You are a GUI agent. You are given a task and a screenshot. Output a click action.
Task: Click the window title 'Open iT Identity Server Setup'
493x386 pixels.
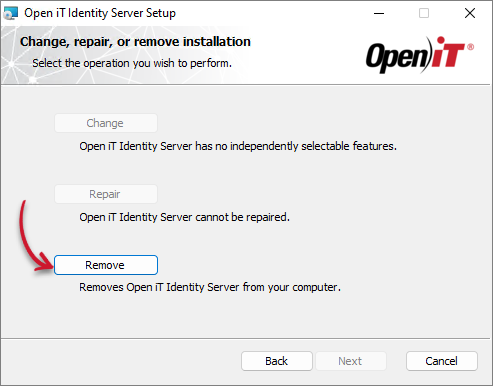click(x=100, y=13)
